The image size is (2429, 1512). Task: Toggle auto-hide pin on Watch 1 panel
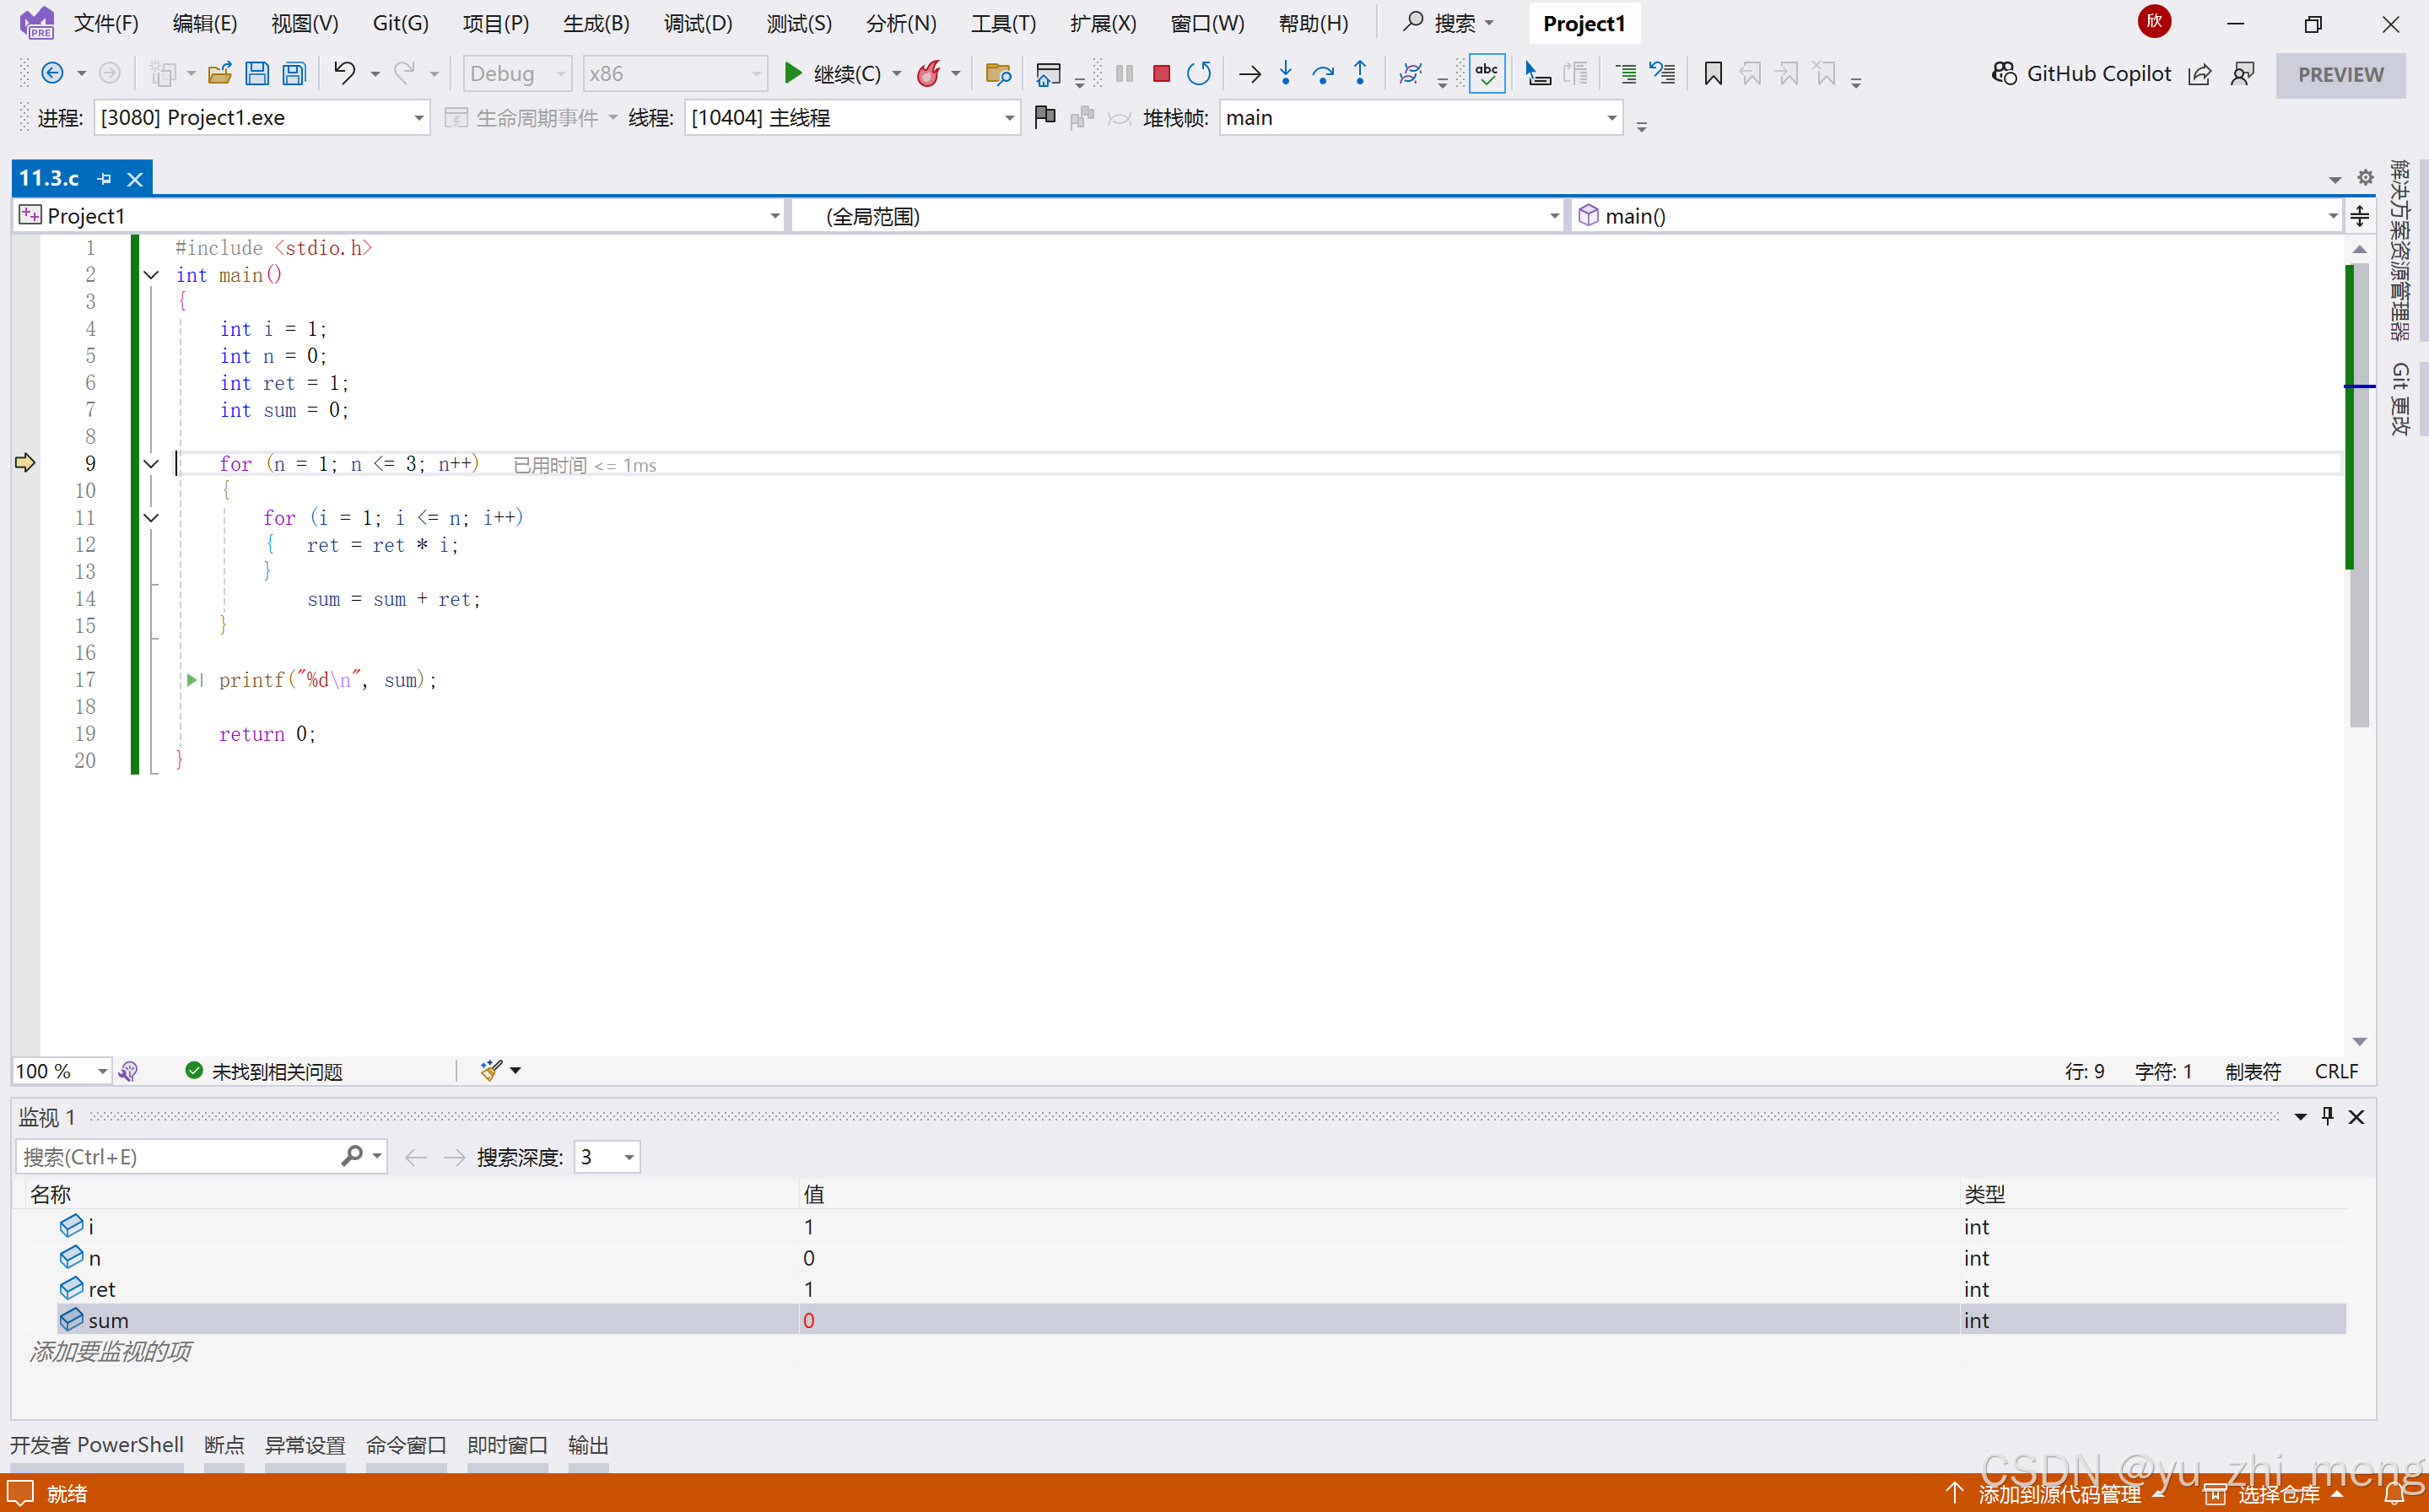click(2328, 1116)
